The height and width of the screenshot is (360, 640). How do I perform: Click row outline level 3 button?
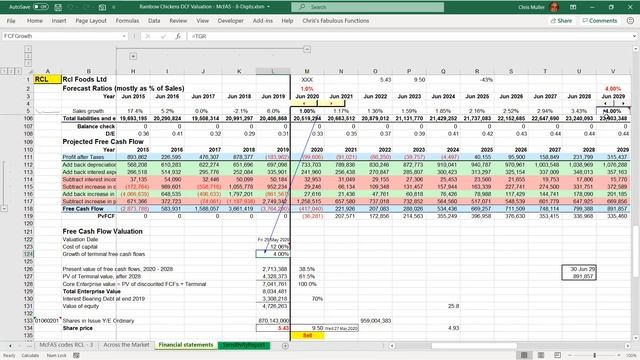point(18,71)
